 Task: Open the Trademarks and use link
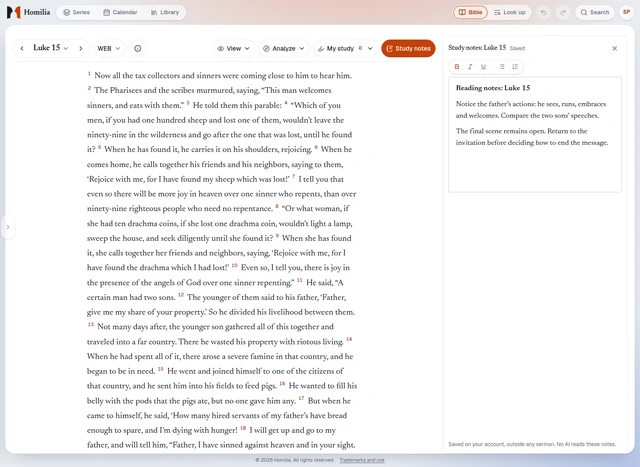click(x=362, y=460)
